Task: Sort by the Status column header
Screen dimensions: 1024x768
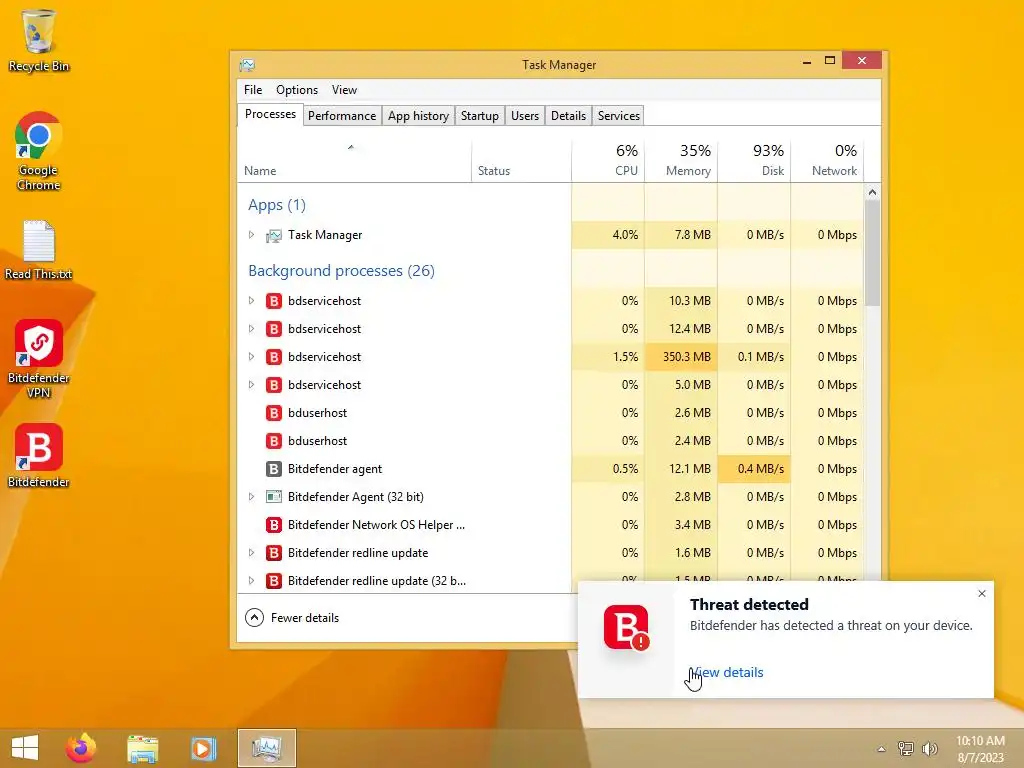Action: click(521, 161)
